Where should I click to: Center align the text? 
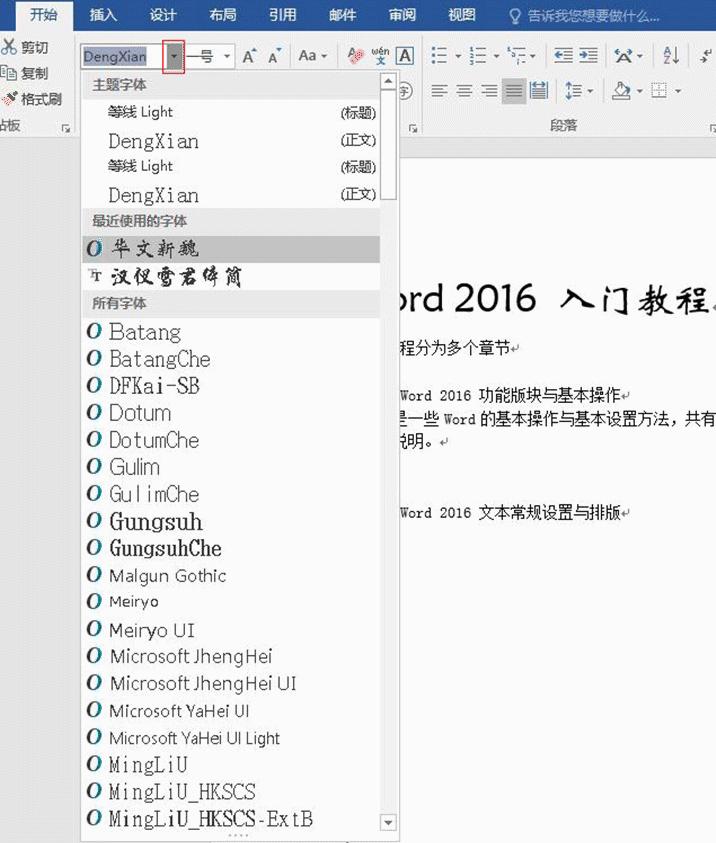tap(464, 91)
